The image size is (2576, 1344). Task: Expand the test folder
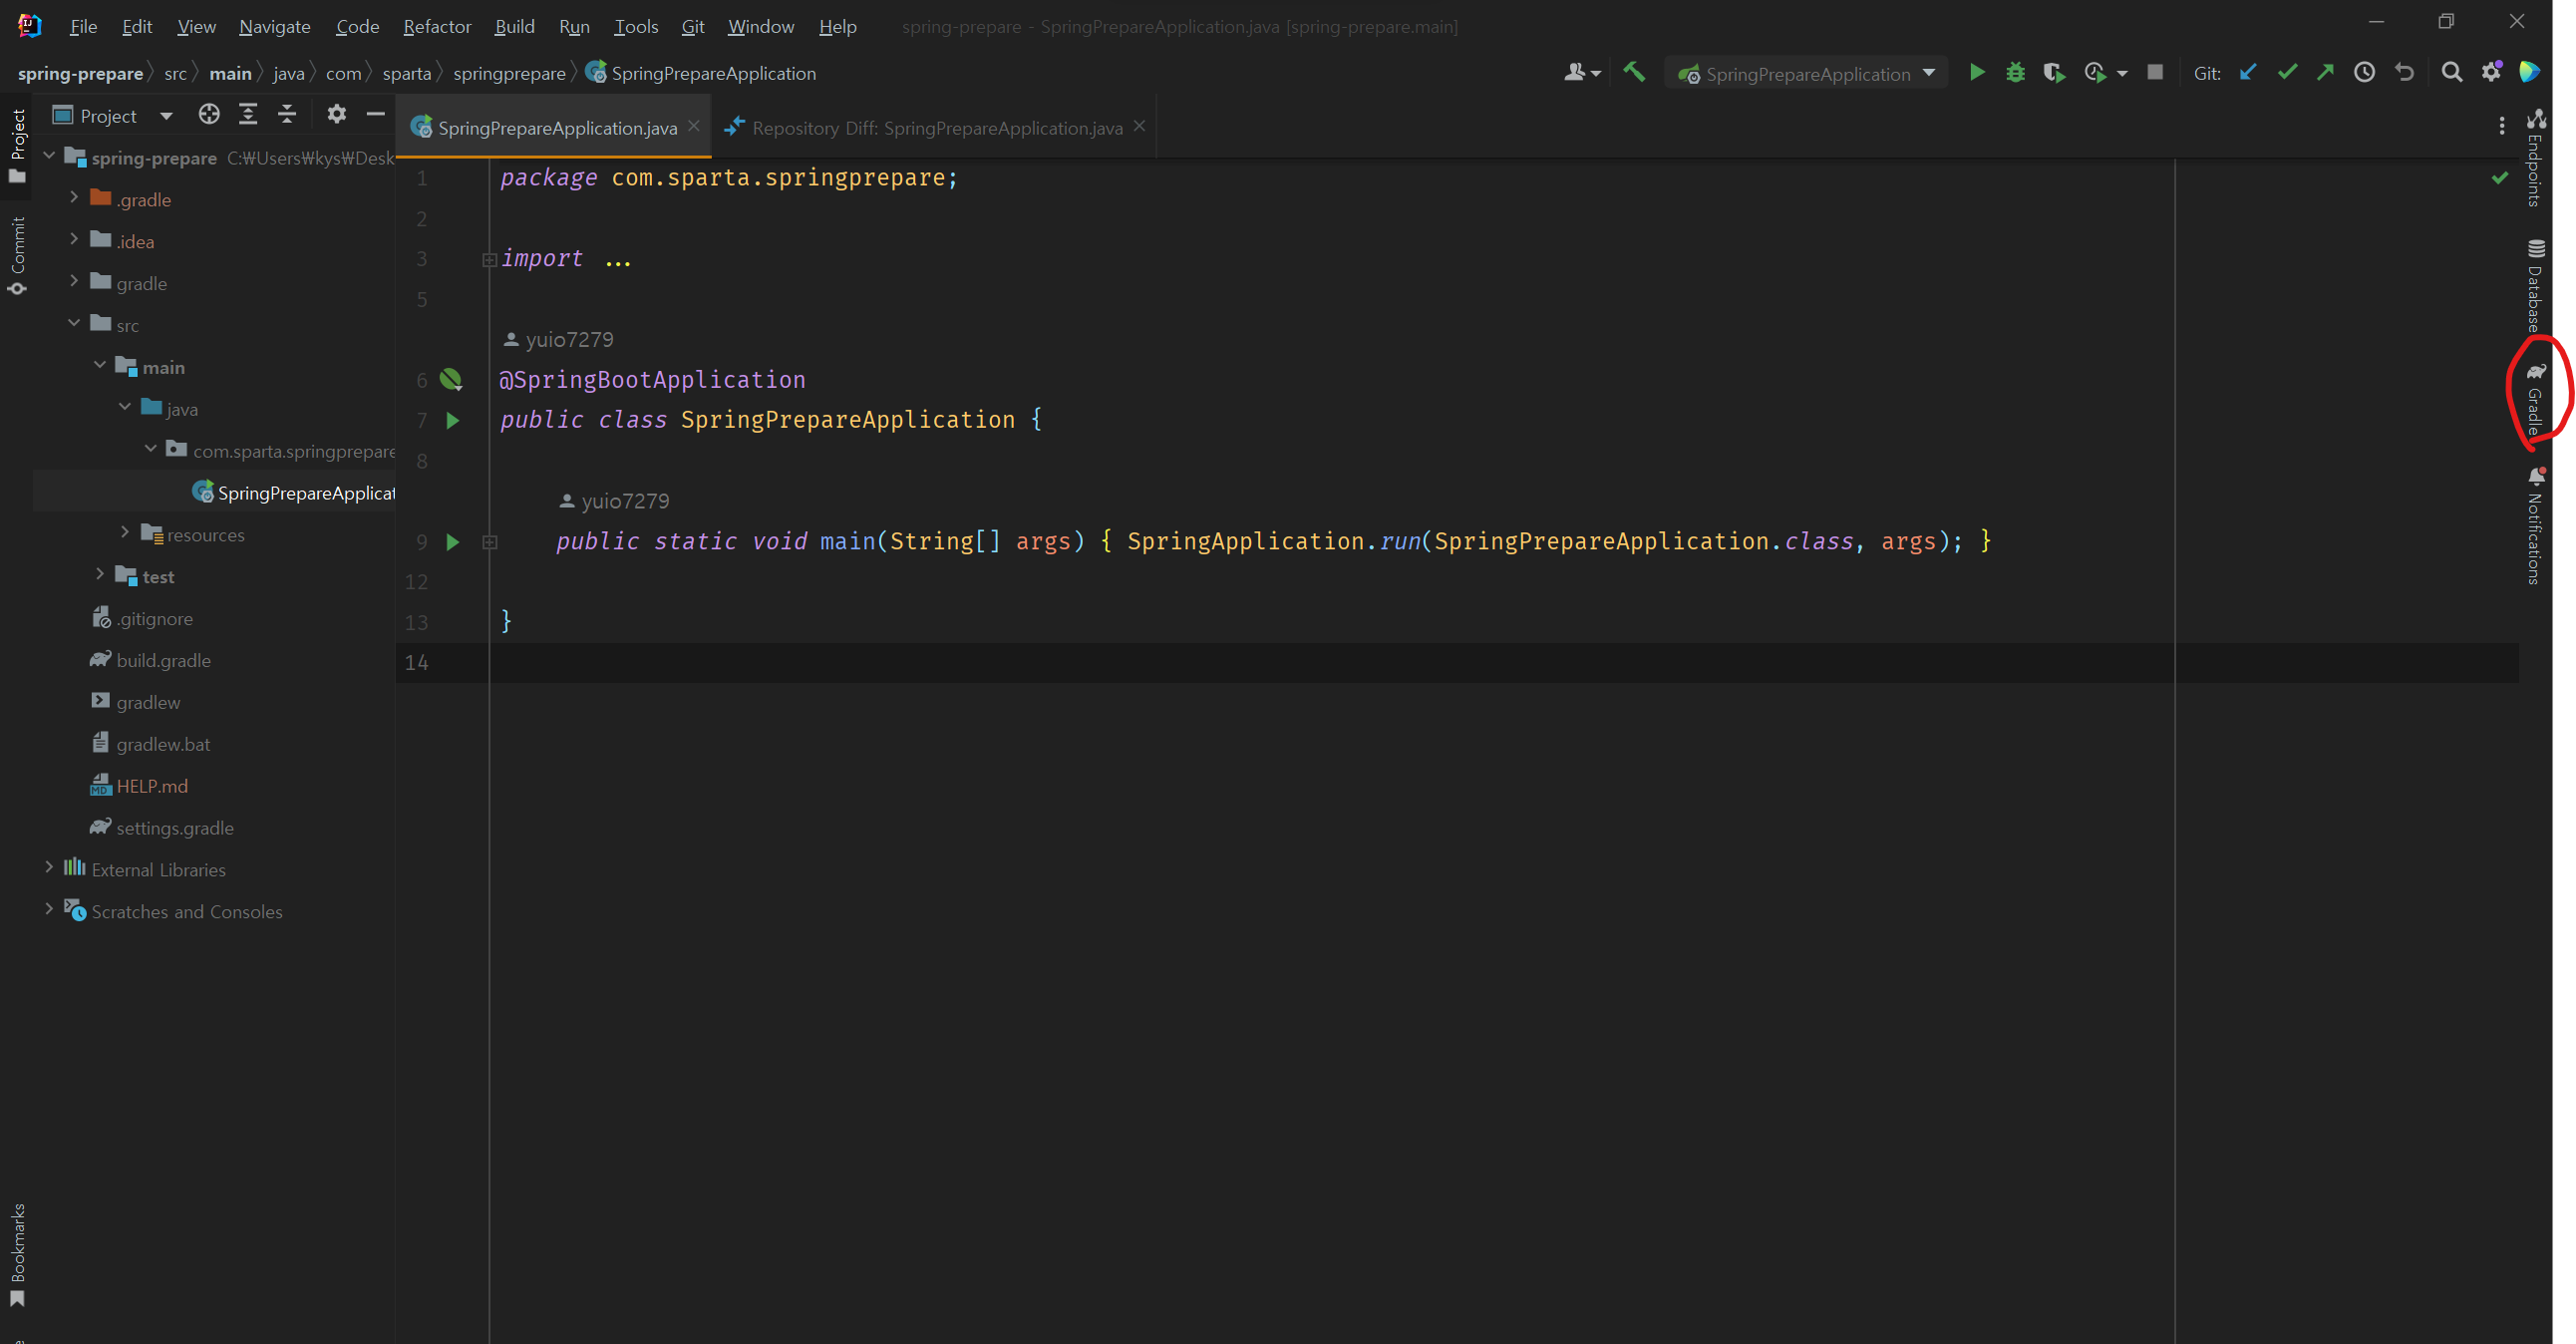click(x=100, y=575)
